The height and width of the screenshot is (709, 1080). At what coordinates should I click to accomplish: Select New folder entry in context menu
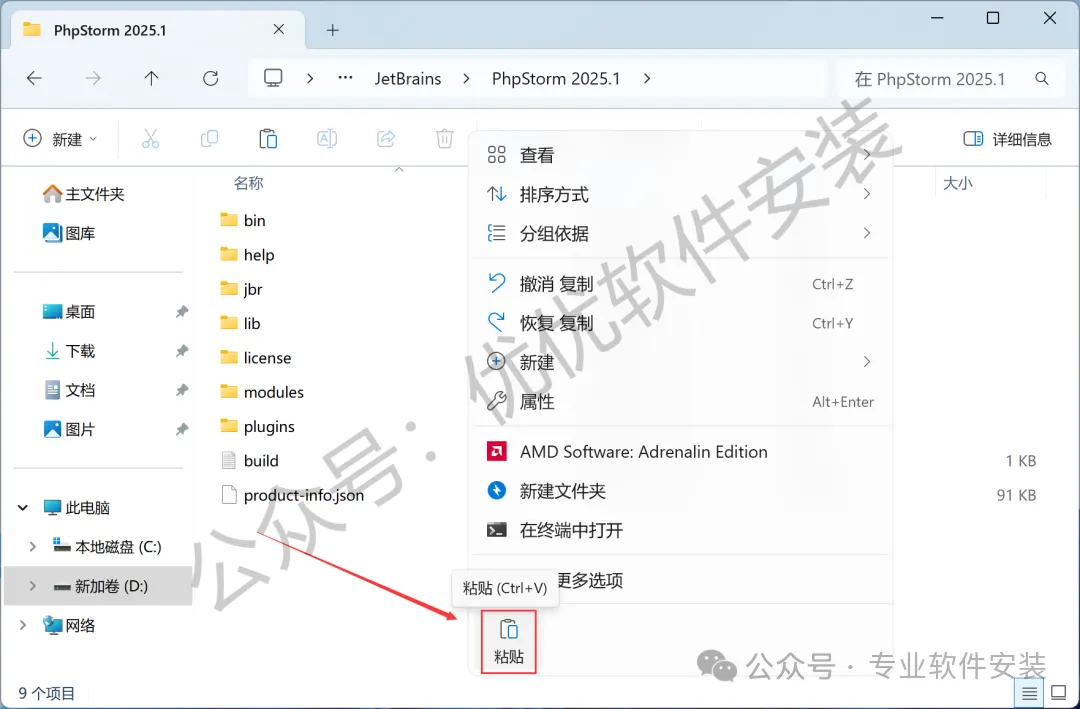[681, 491]
